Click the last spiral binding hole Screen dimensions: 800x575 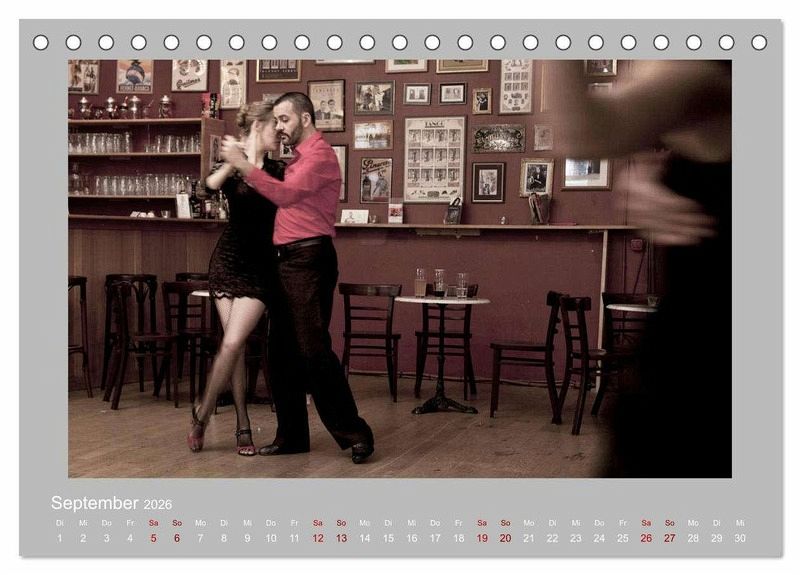(x=759, y=42)
